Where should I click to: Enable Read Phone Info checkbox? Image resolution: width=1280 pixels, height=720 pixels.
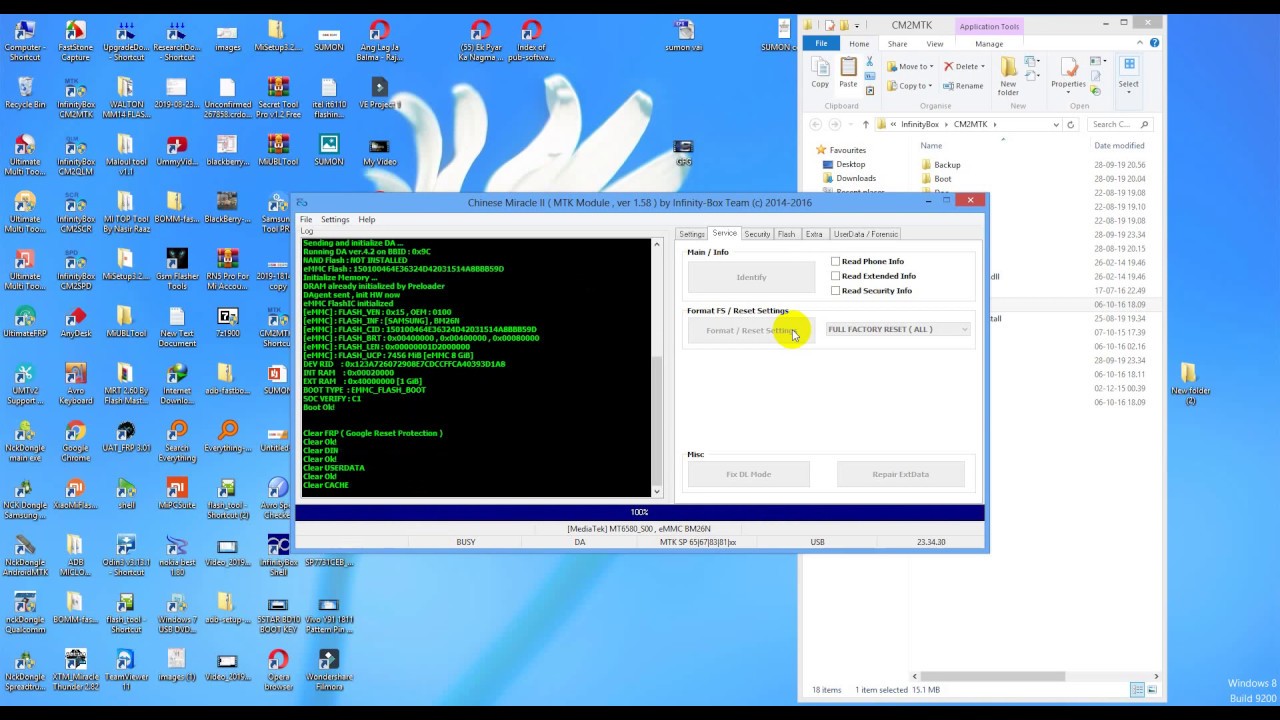835,262
